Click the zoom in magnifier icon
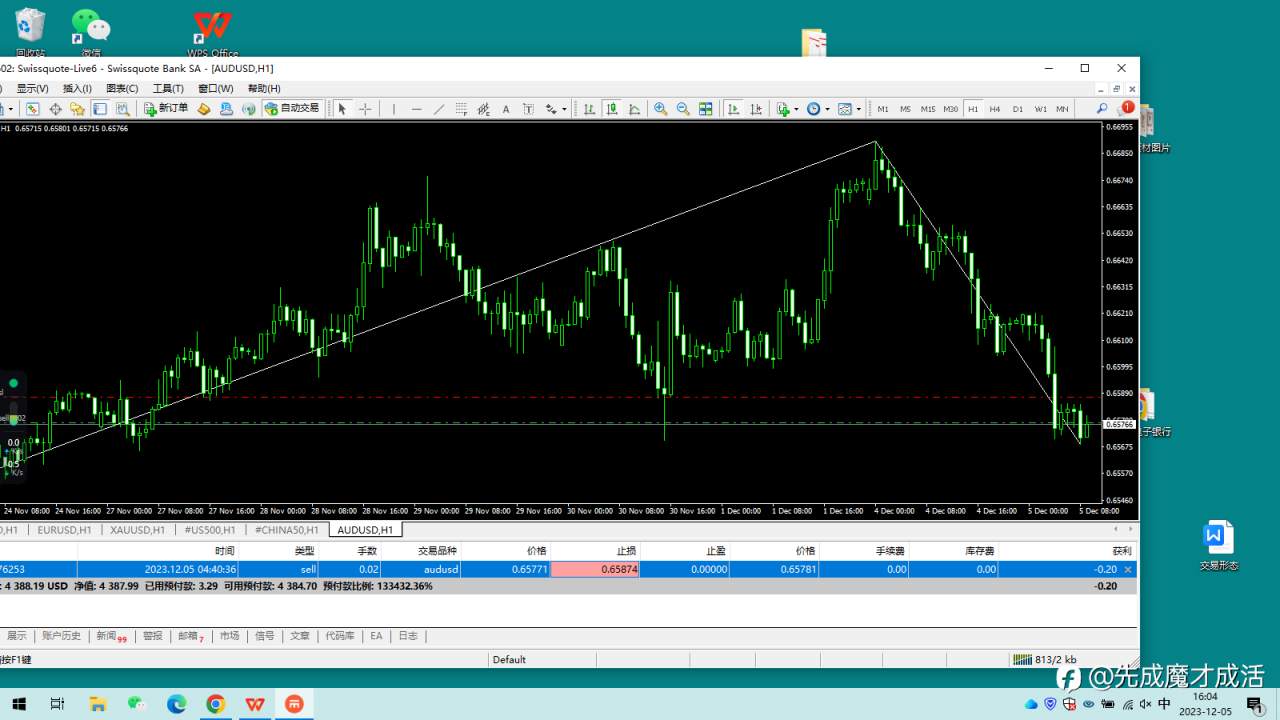The width and height of the screenshot is (1280, 720). tap(660, 109)
